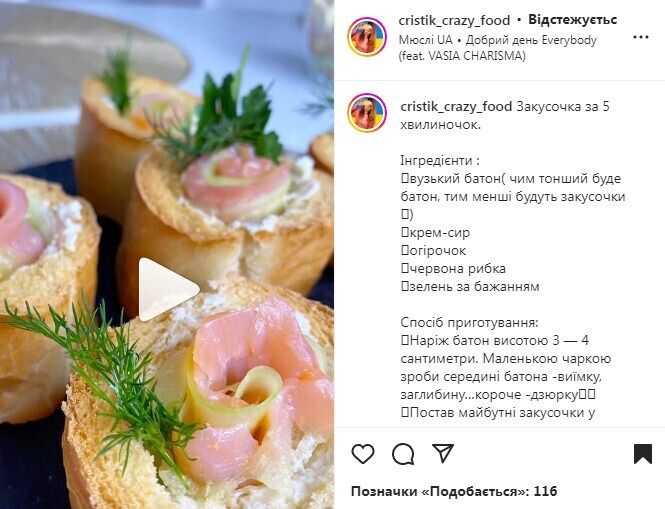
Task: Toggle the Відстежується following button
Action: pos(573,20)
